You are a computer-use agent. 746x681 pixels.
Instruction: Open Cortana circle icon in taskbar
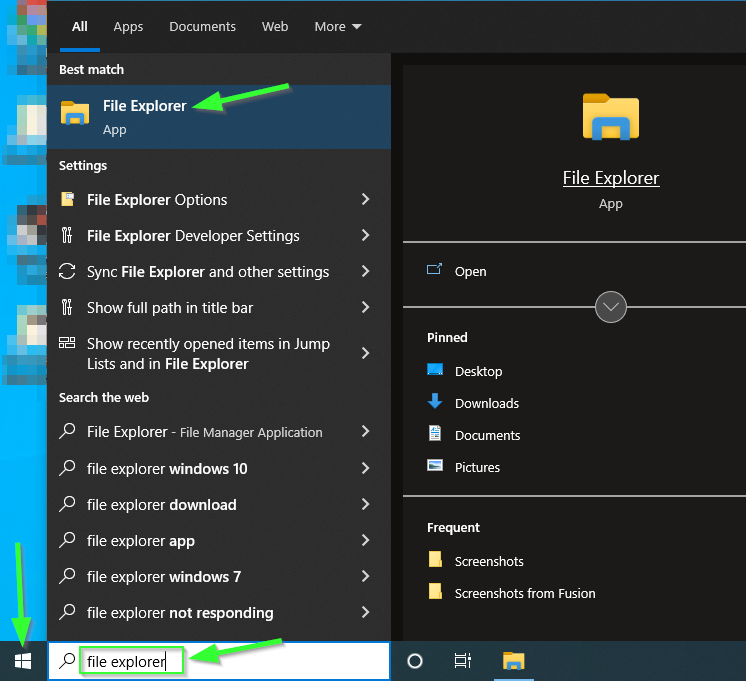tap(415, 661)
